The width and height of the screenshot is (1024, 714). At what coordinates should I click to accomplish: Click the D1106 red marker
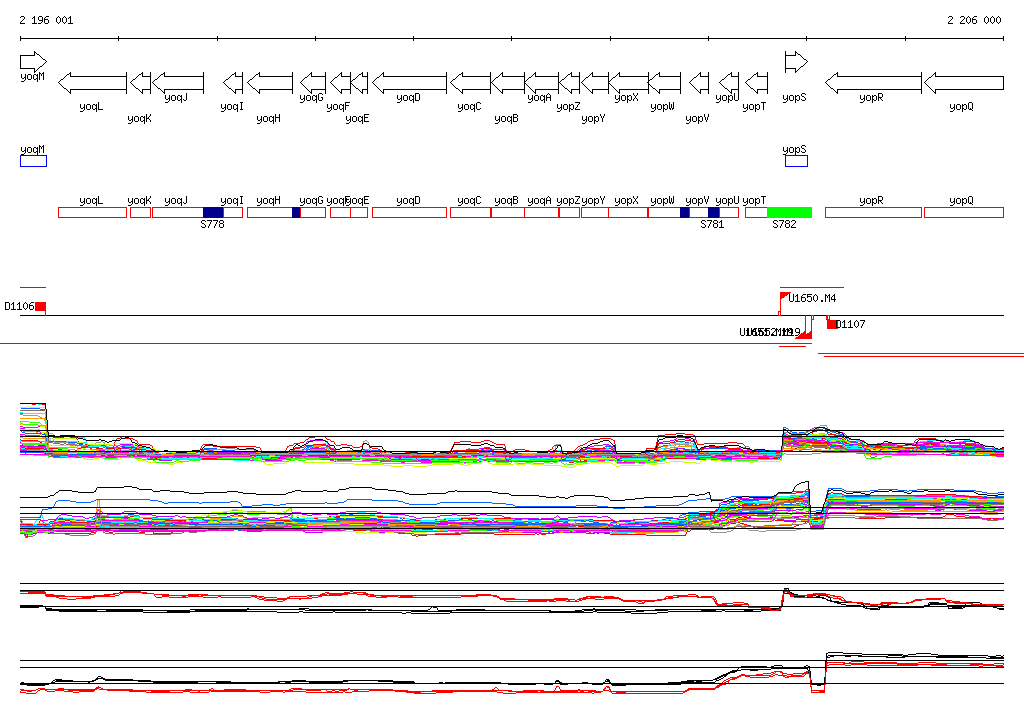click(41, 306)
